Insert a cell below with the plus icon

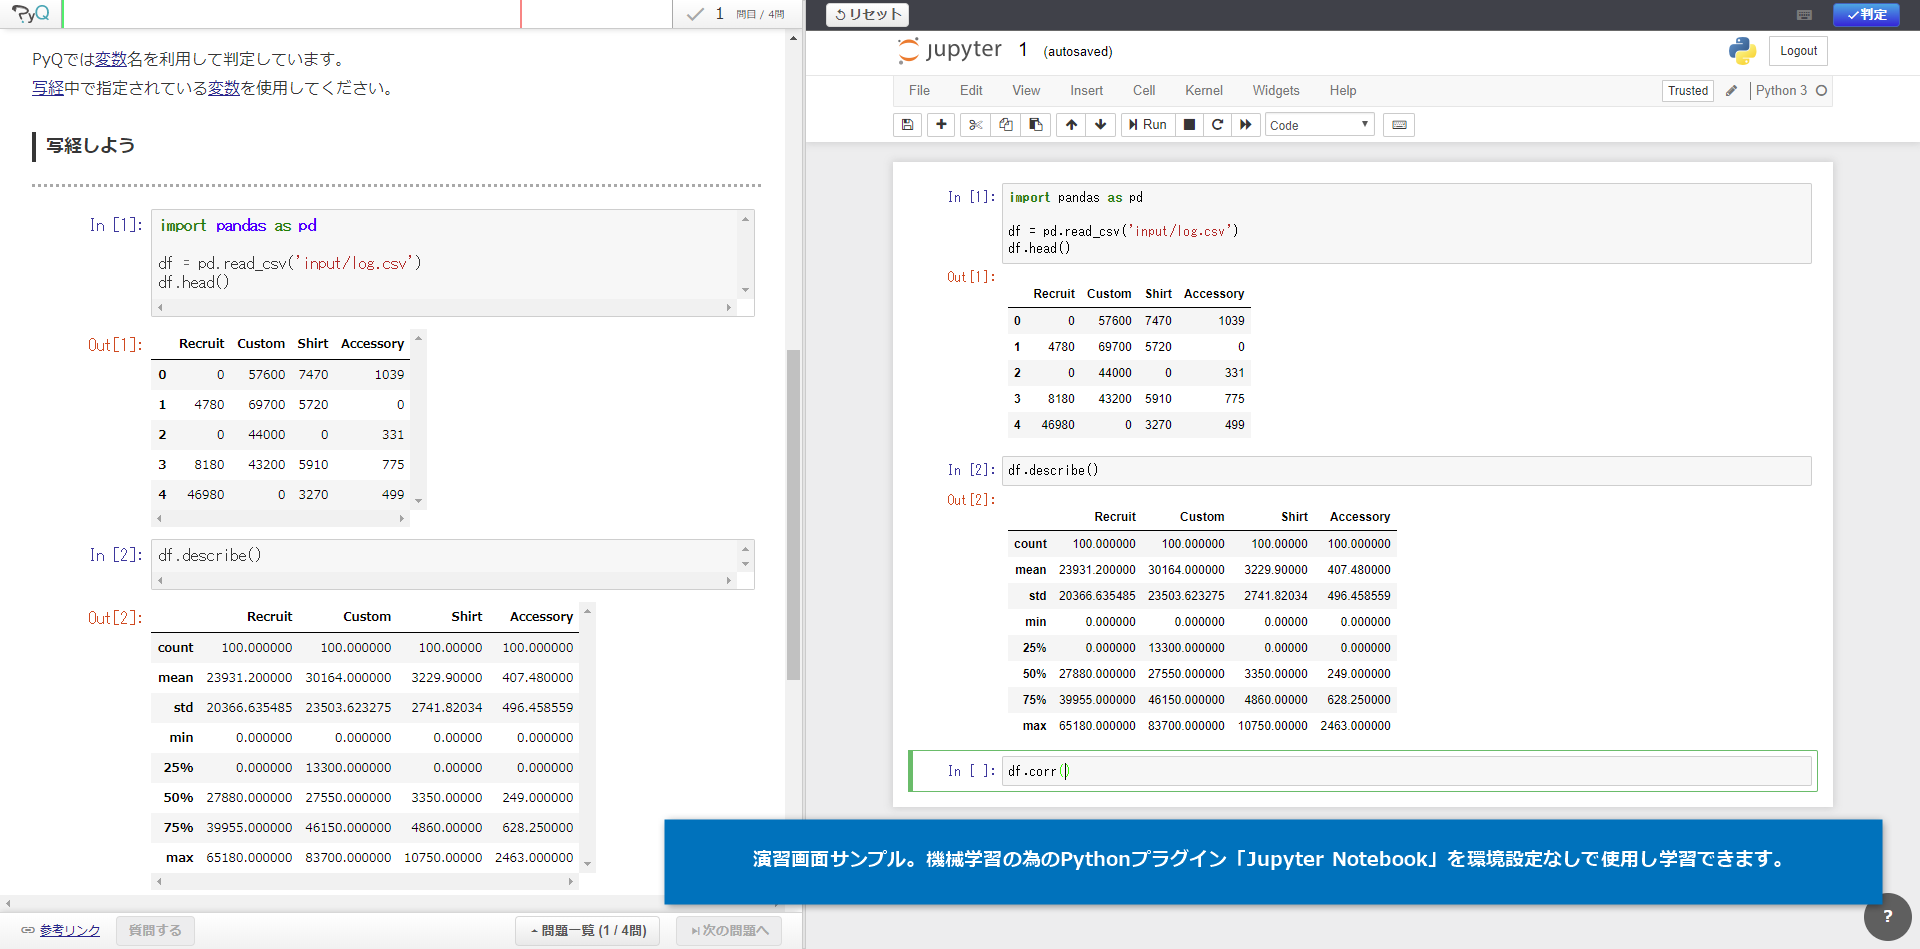pyautogui.click(x=941, y=125)
